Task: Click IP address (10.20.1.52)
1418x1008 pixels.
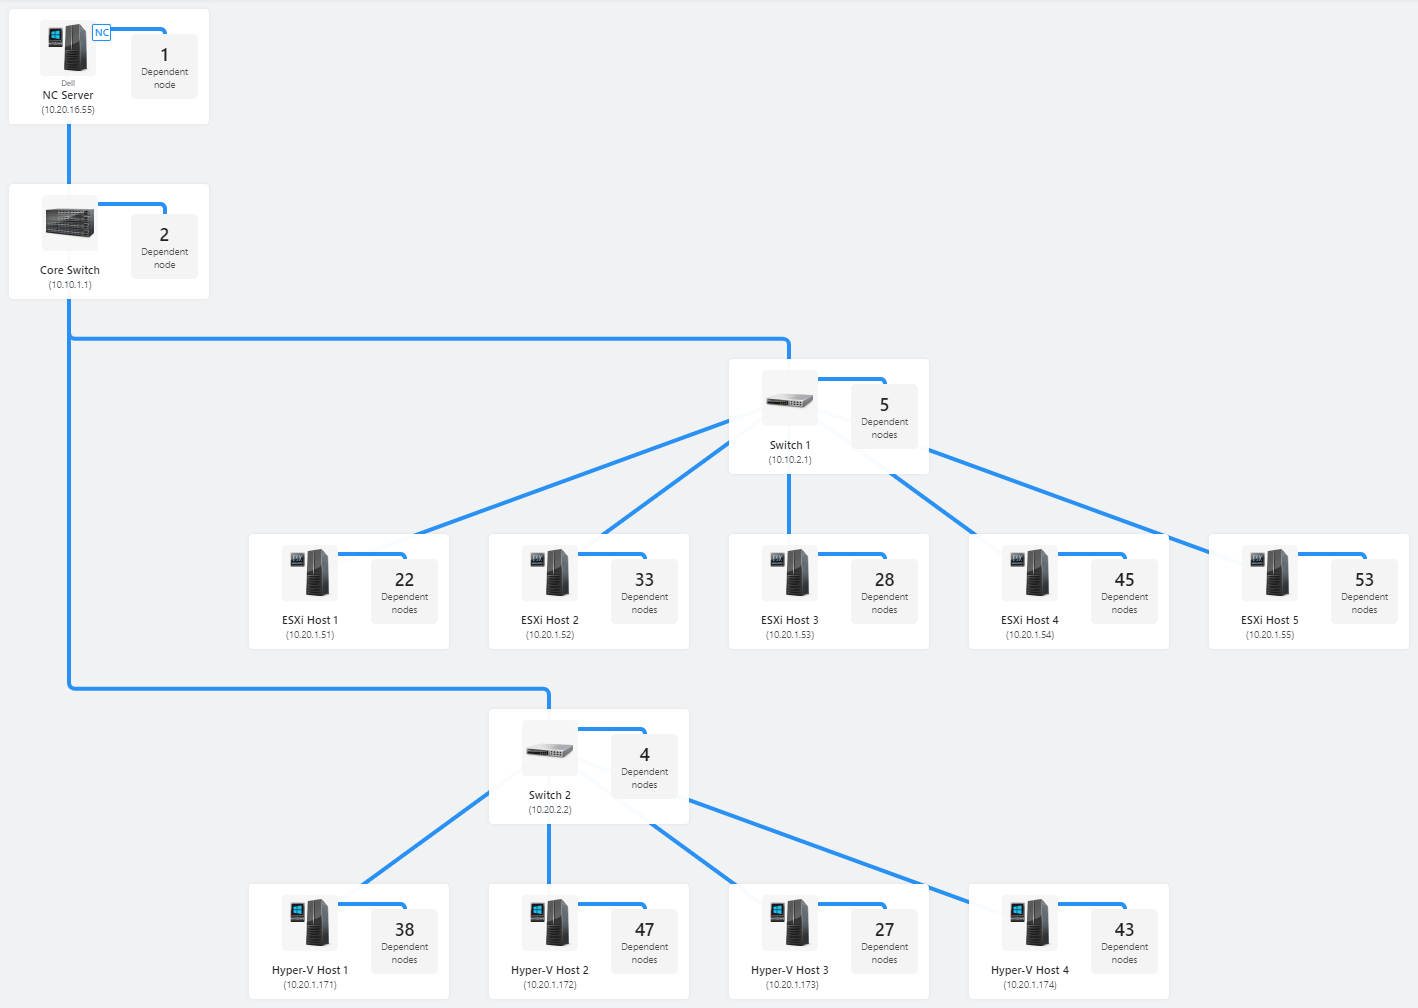Action: [x=550, y=635]
